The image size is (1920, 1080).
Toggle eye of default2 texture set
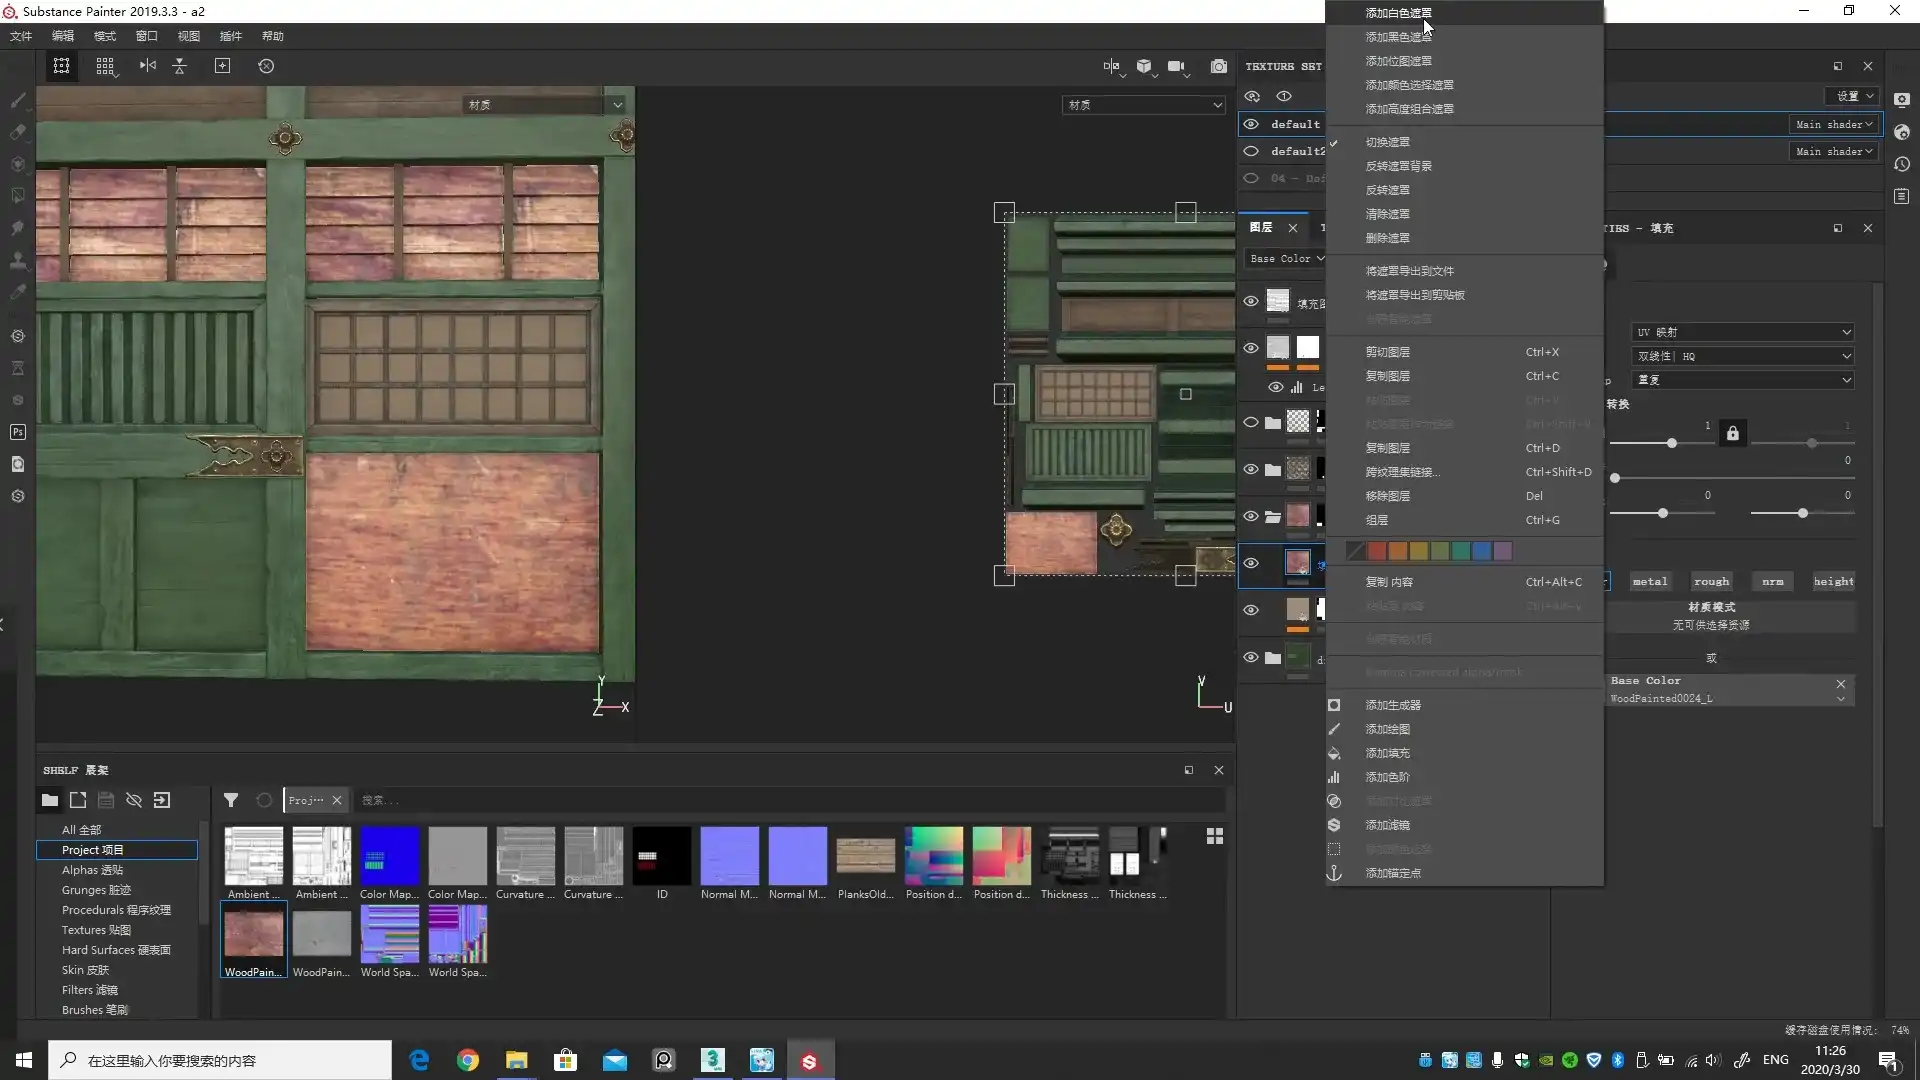pyautogui.click(x=1251, y=151)
